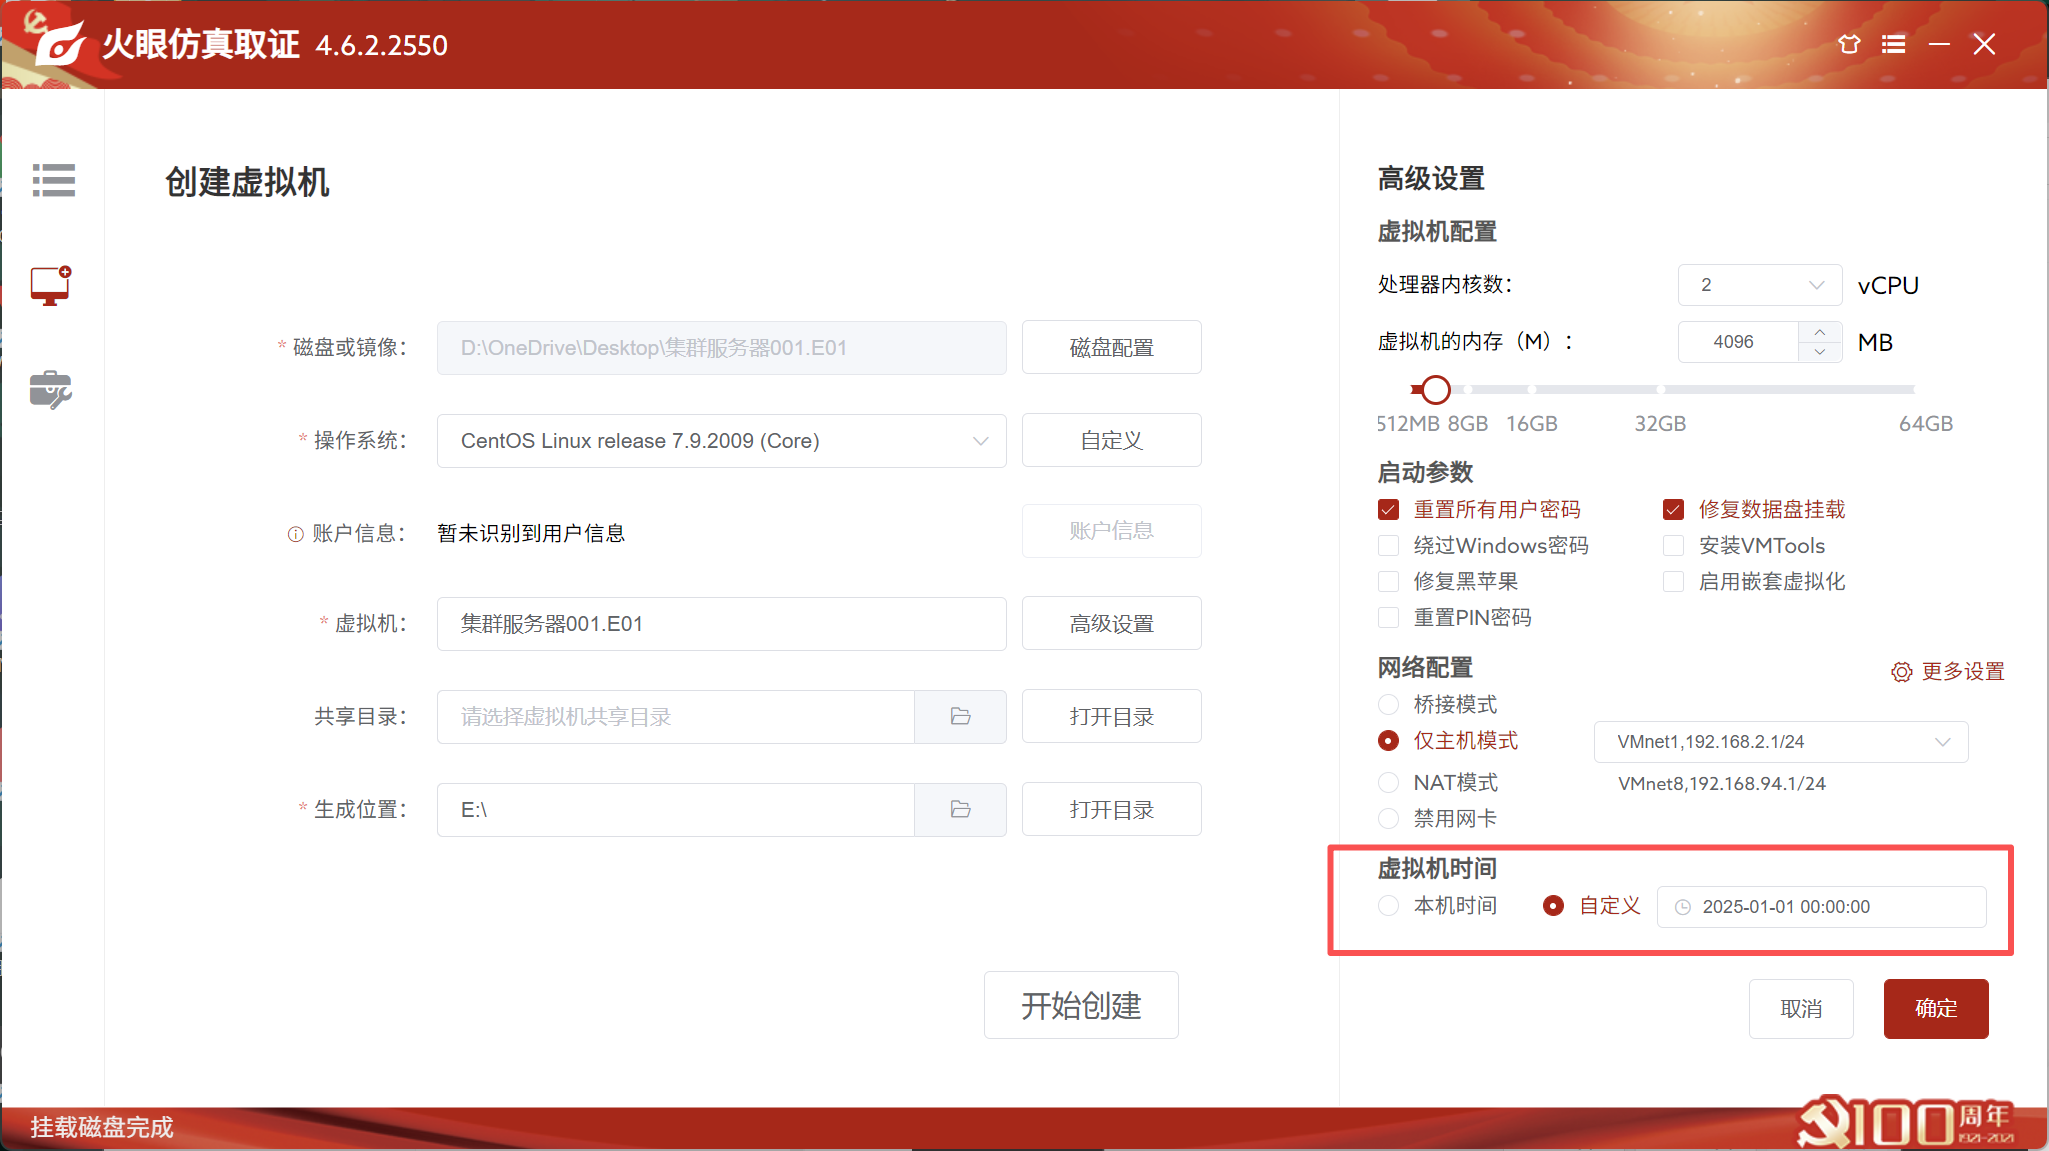Open the 操作系统 CentOS dropdown
The image size is (2049, 1151).
721,441
